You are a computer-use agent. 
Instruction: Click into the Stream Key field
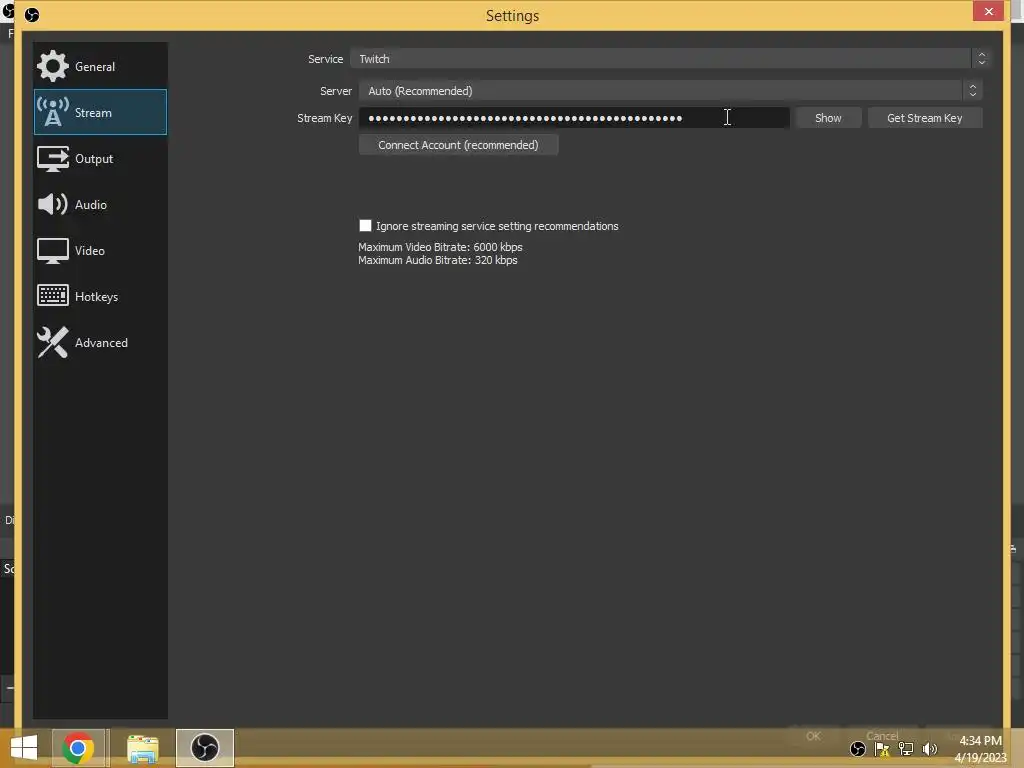coord(574,118)
